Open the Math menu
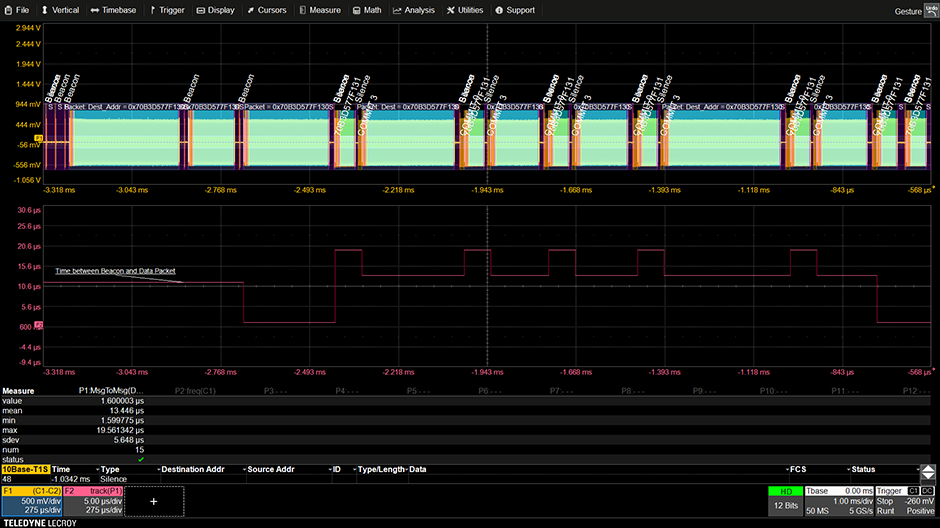940x528 pixels. coord(366,10)
